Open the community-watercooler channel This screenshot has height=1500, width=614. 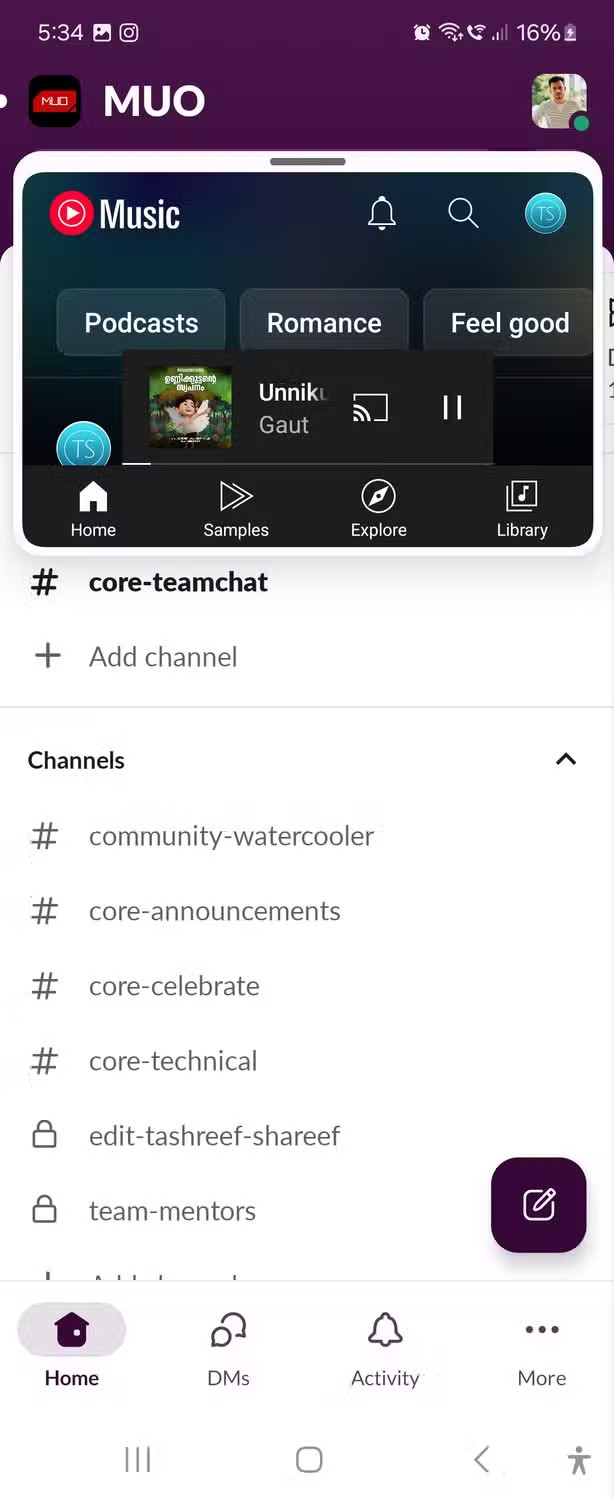231,836
